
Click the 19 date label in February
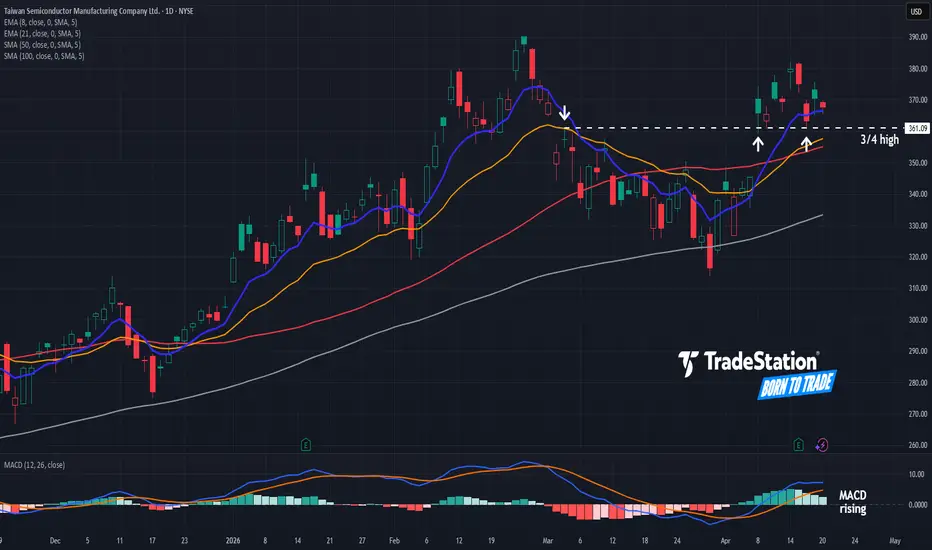[491, 540]
